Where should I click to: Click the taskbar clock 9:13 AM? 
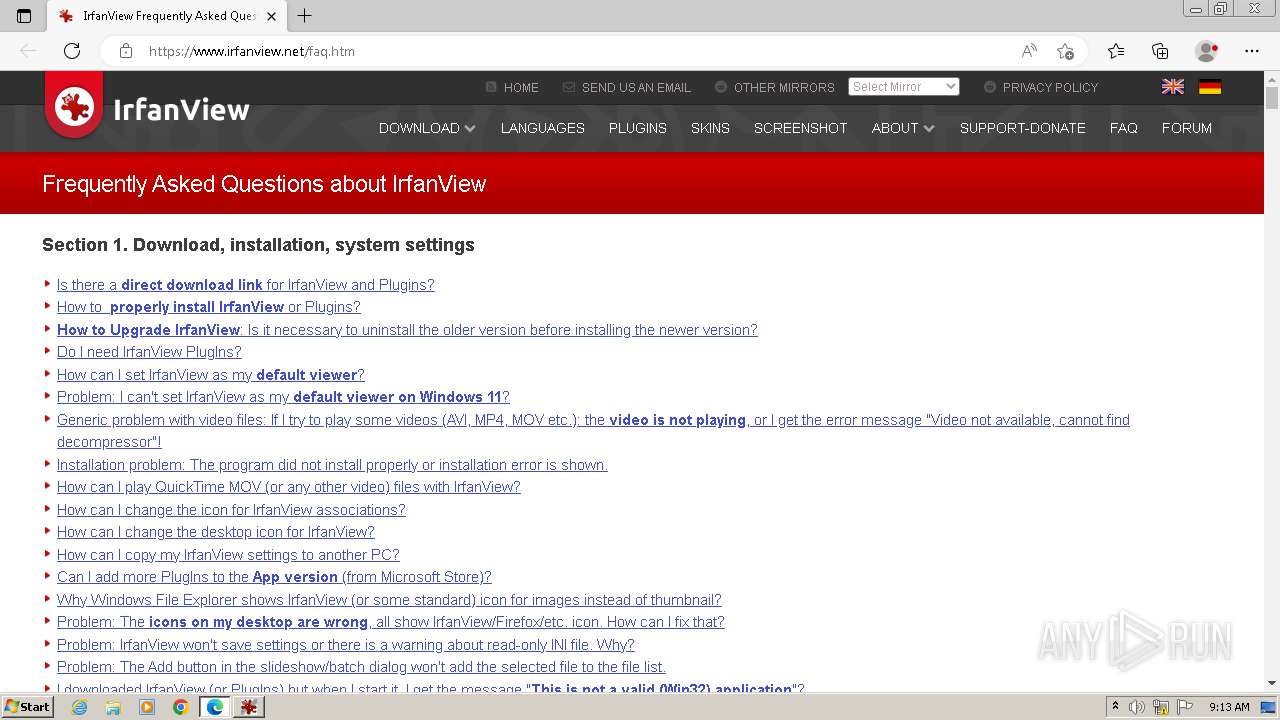click(x=1229, y=707)
